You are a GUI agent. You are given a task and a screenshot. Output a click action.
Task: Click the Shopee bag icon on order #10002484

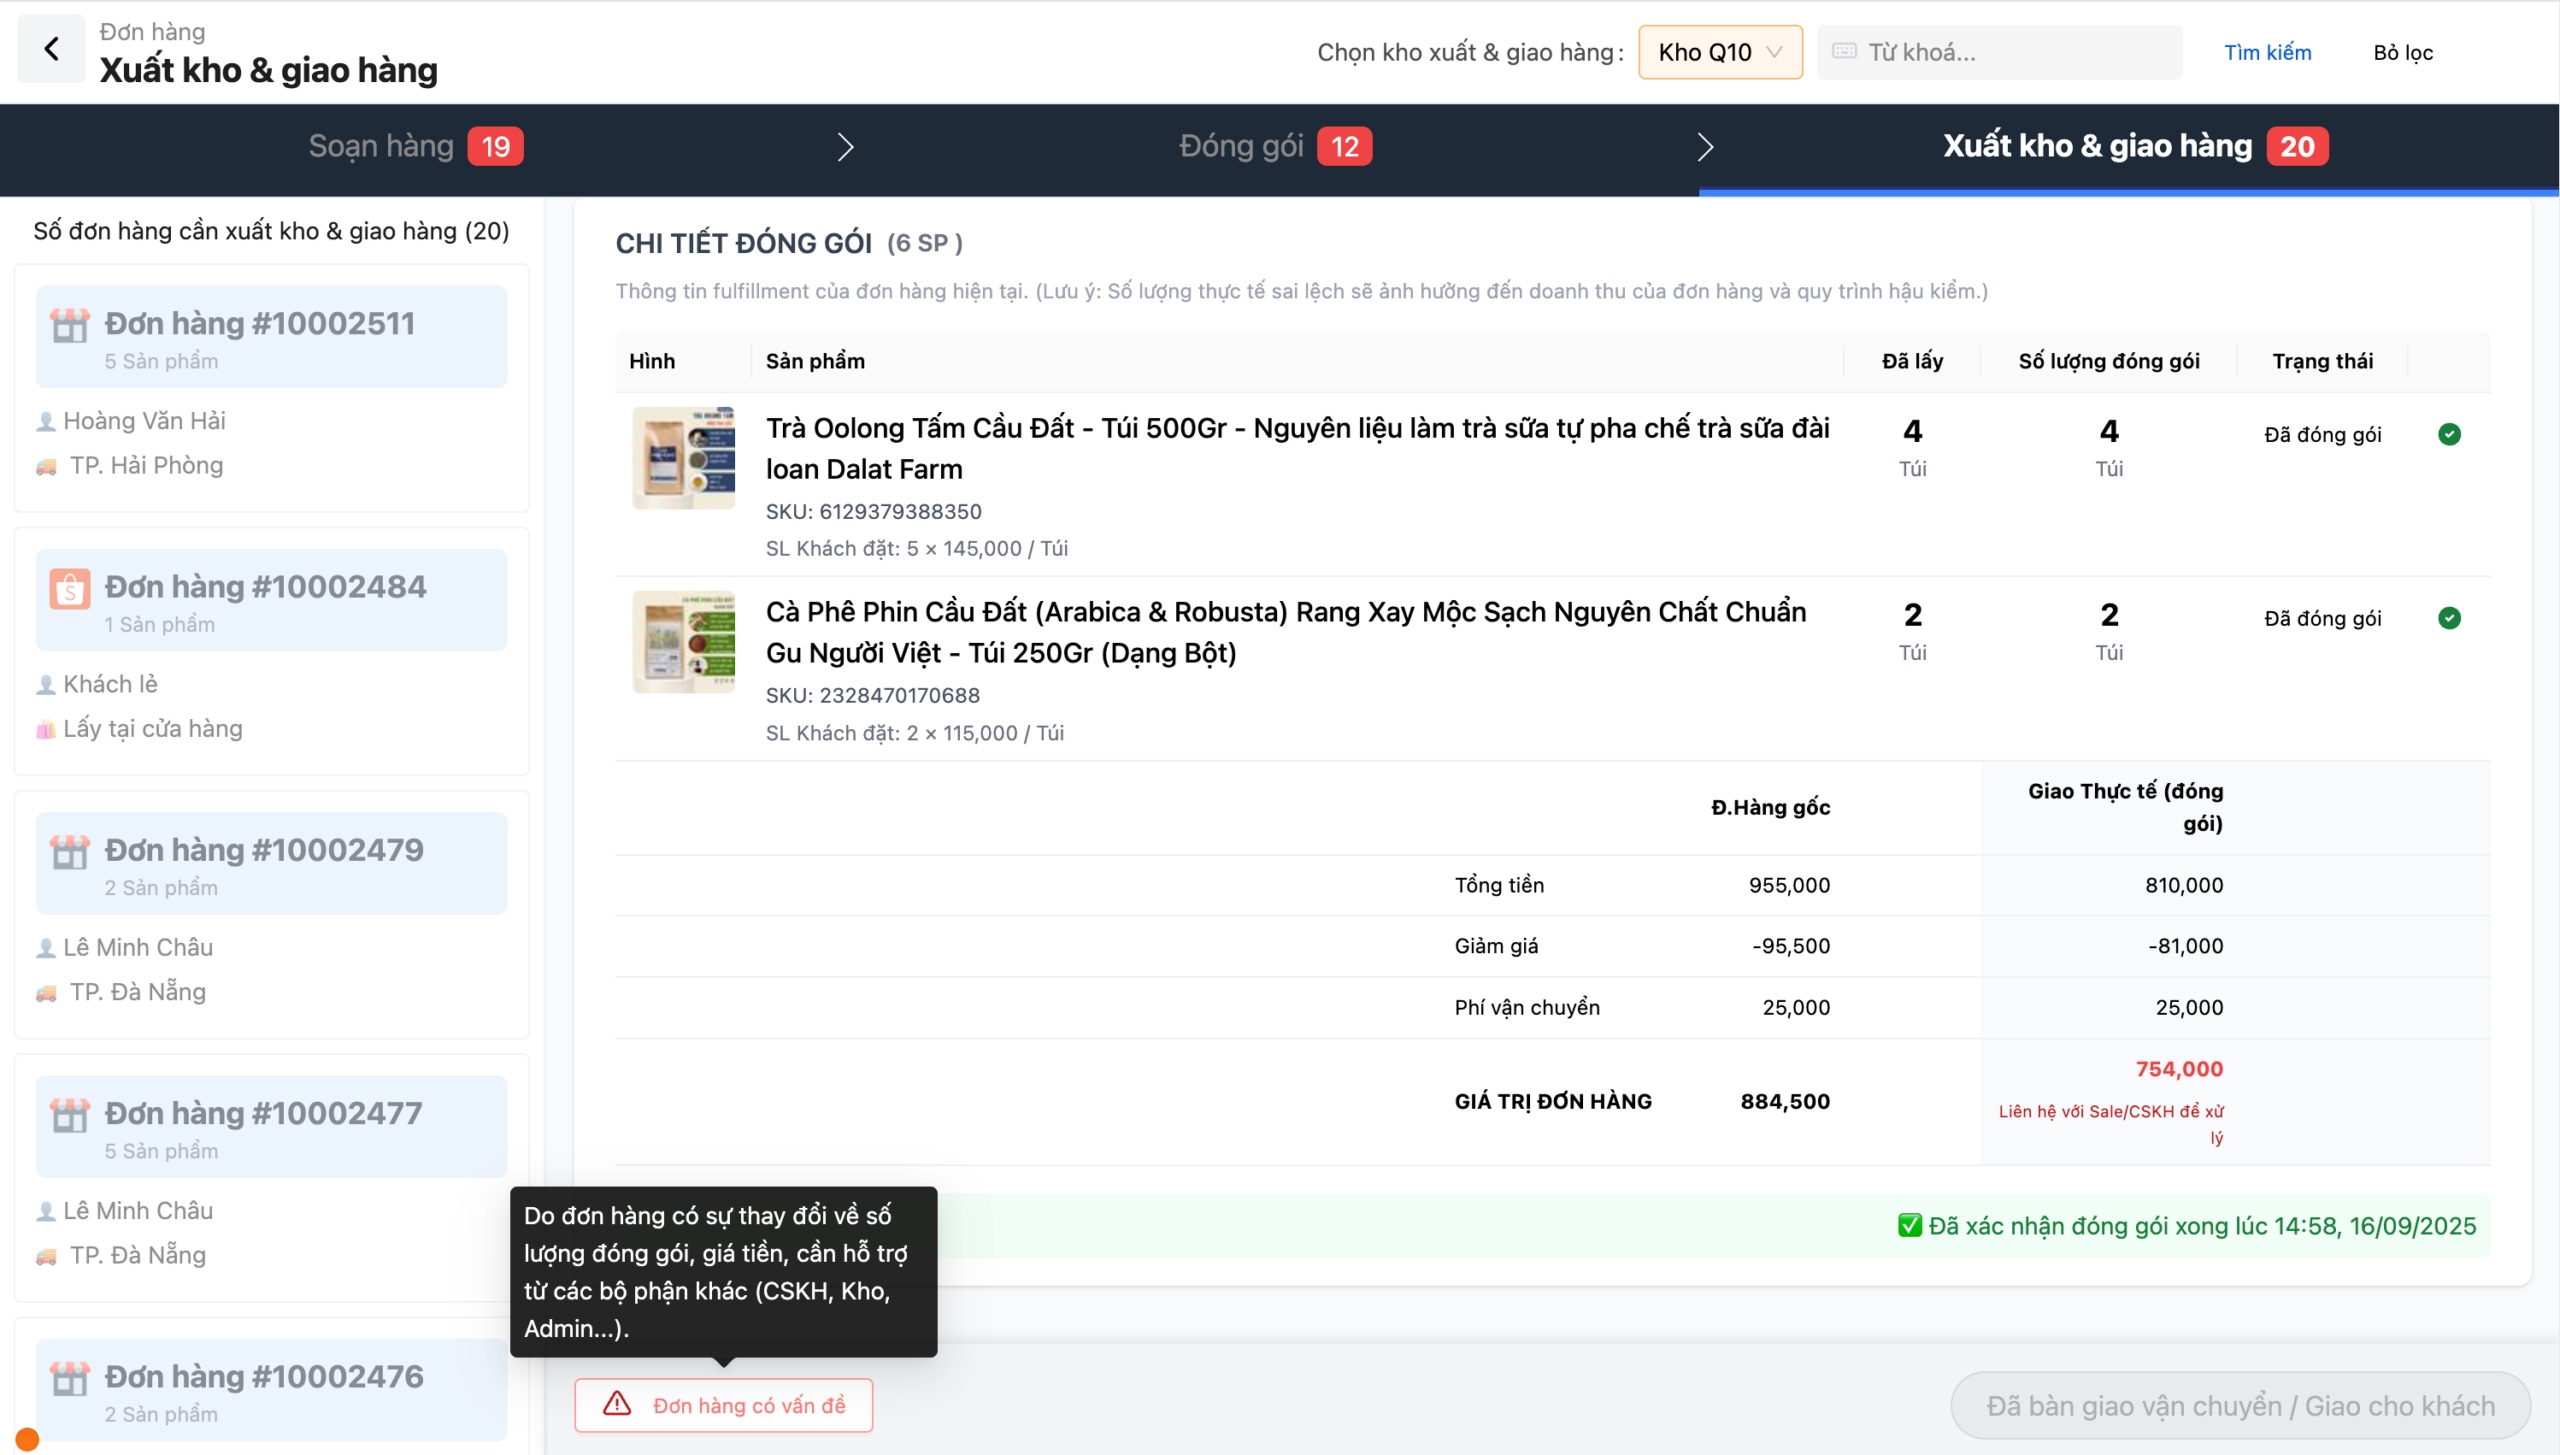click(70, 589)
